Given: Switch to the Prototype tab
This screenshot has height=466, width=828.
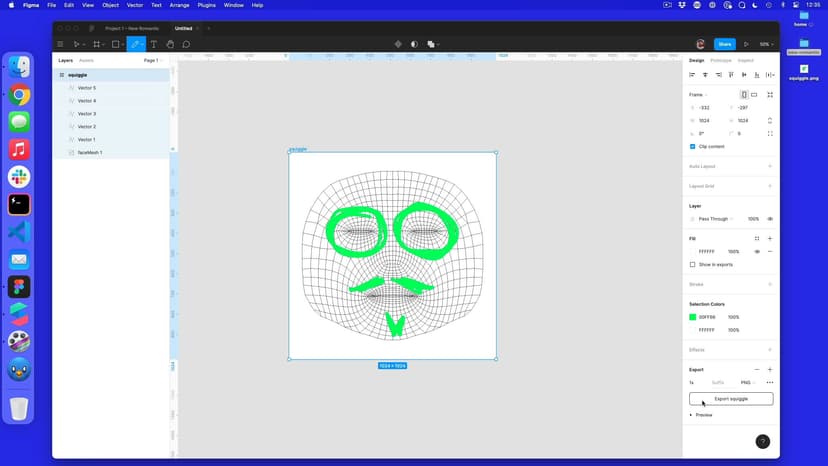Looking at the screenshot, I should pyautogui.click(x=721, y=60).
